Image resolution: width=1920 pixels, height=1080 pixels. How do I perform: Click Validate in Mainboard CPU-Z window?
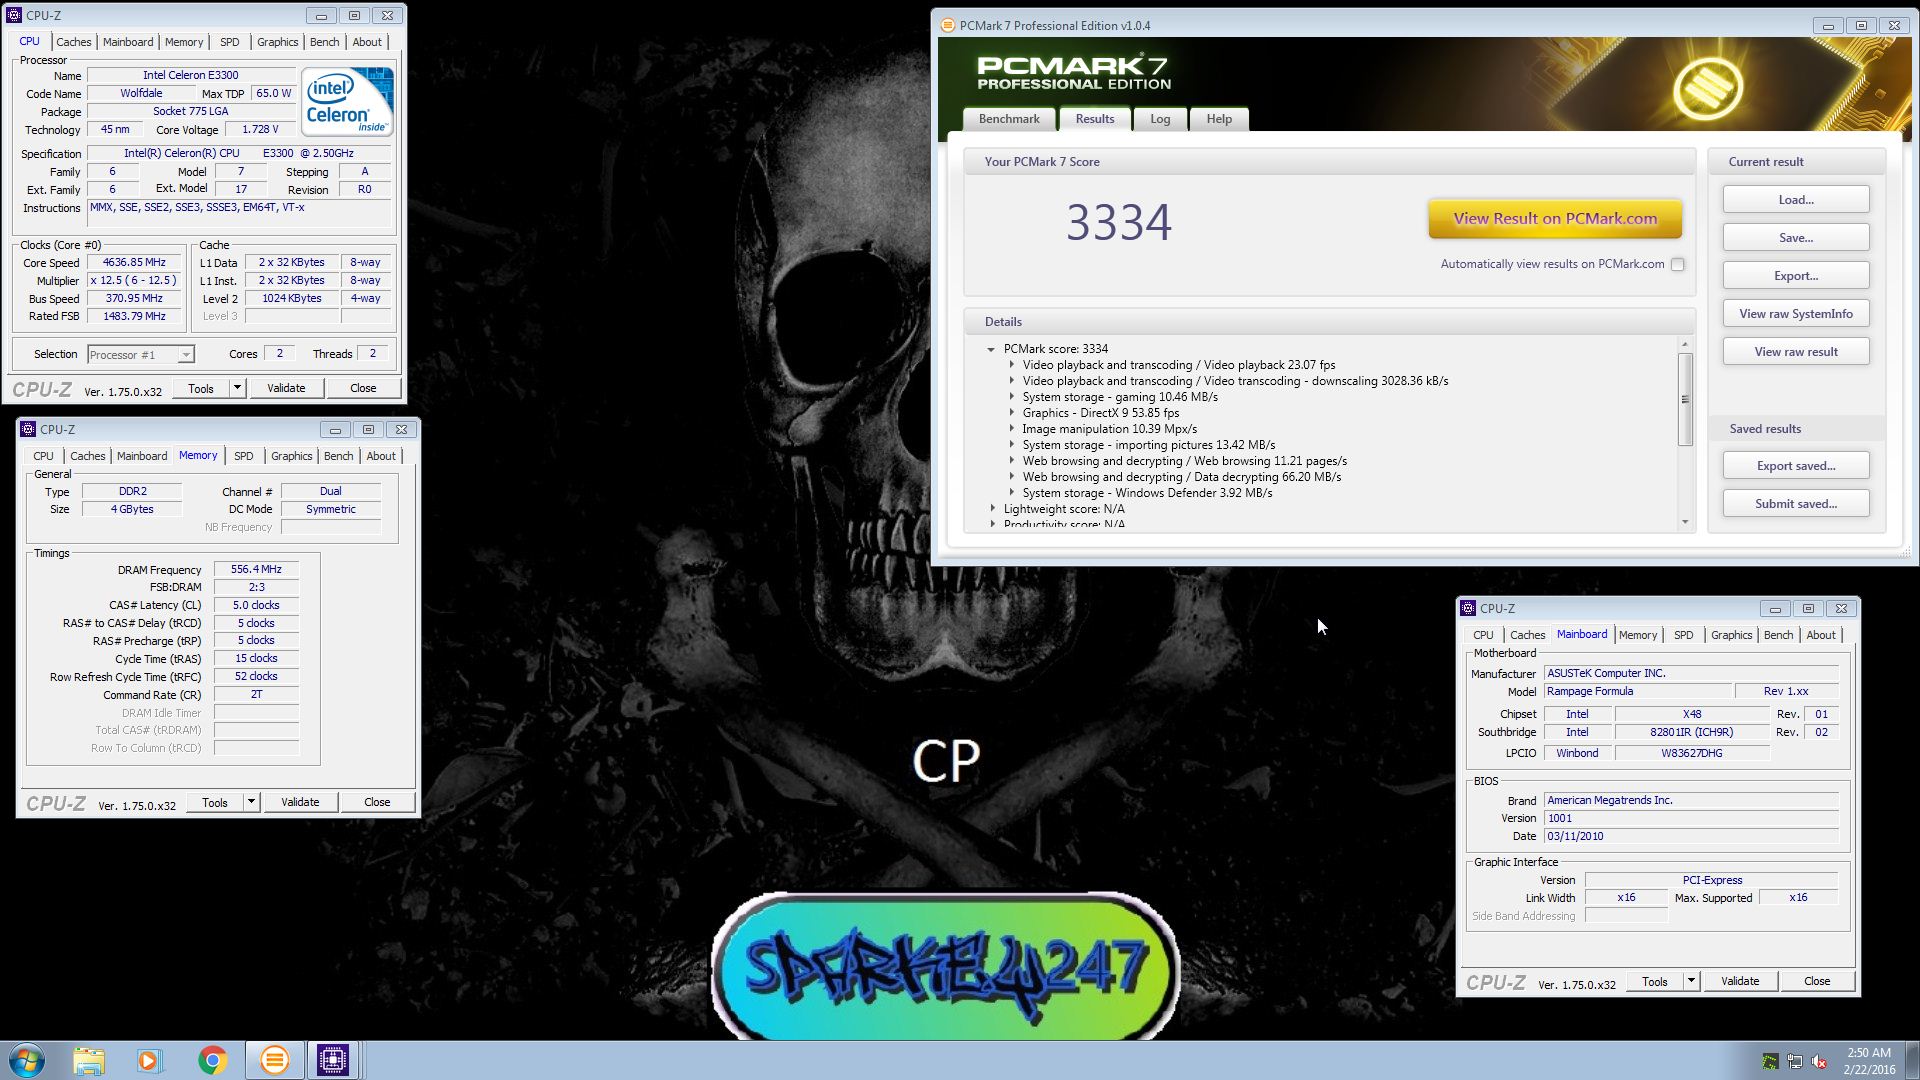pos(1740,981)
